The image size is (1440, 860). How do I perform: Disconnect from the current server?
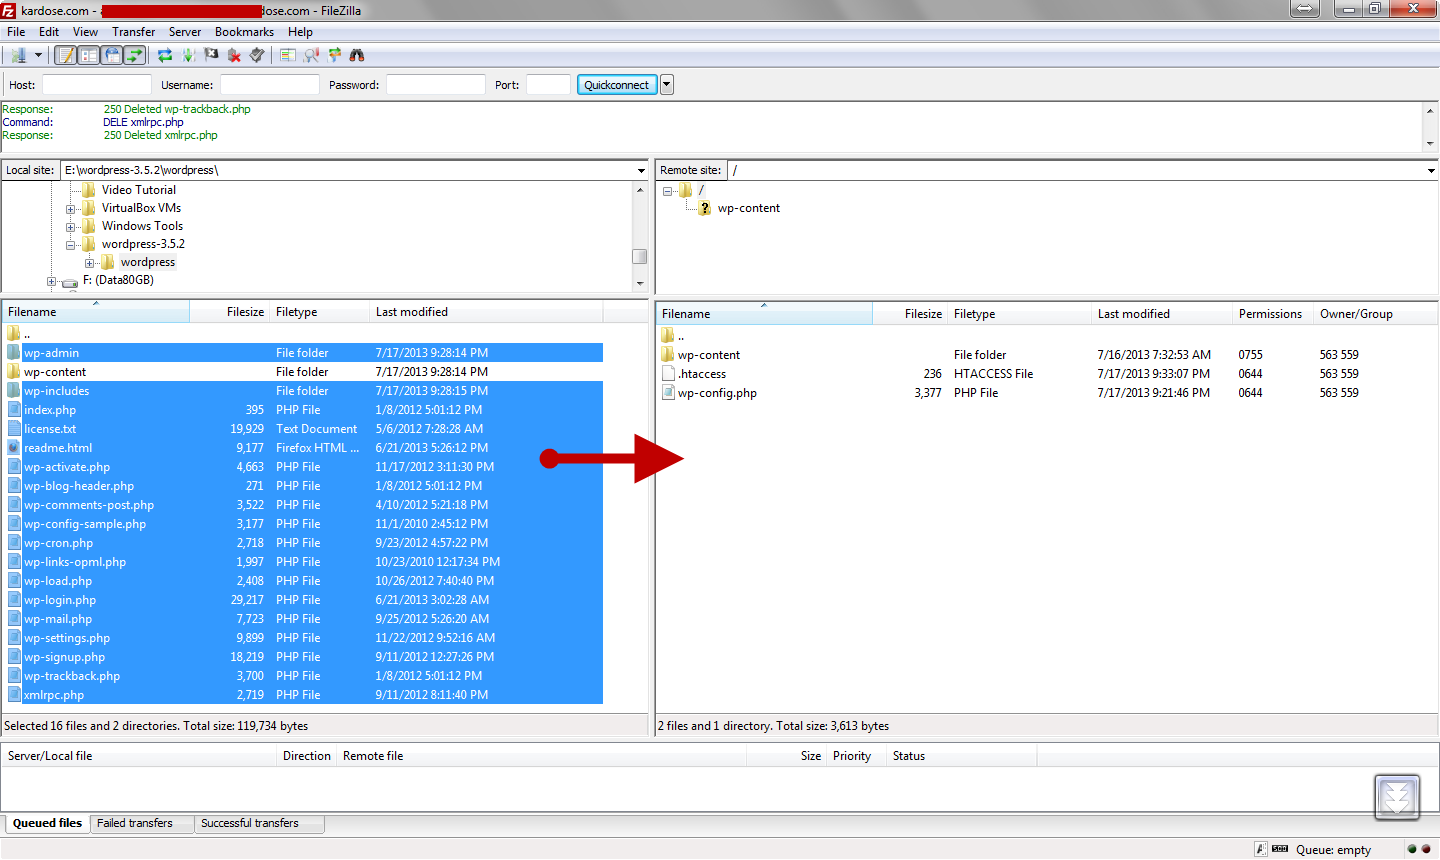pyautogui.click(x=234, y=56)
